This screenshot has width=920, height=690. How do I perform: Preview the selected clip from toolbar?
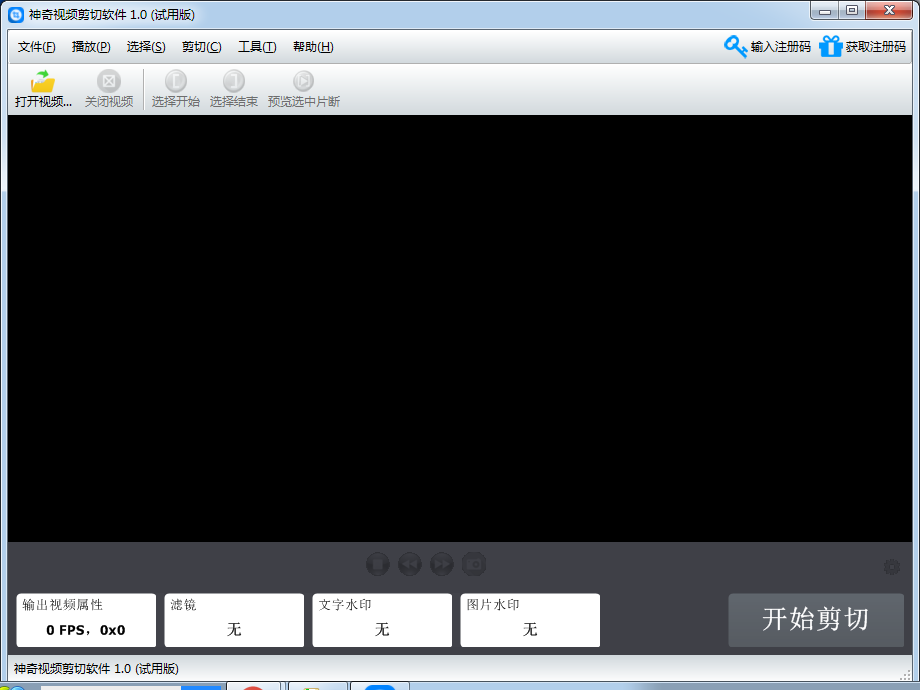pyautogui.click(x=303, y=82)
